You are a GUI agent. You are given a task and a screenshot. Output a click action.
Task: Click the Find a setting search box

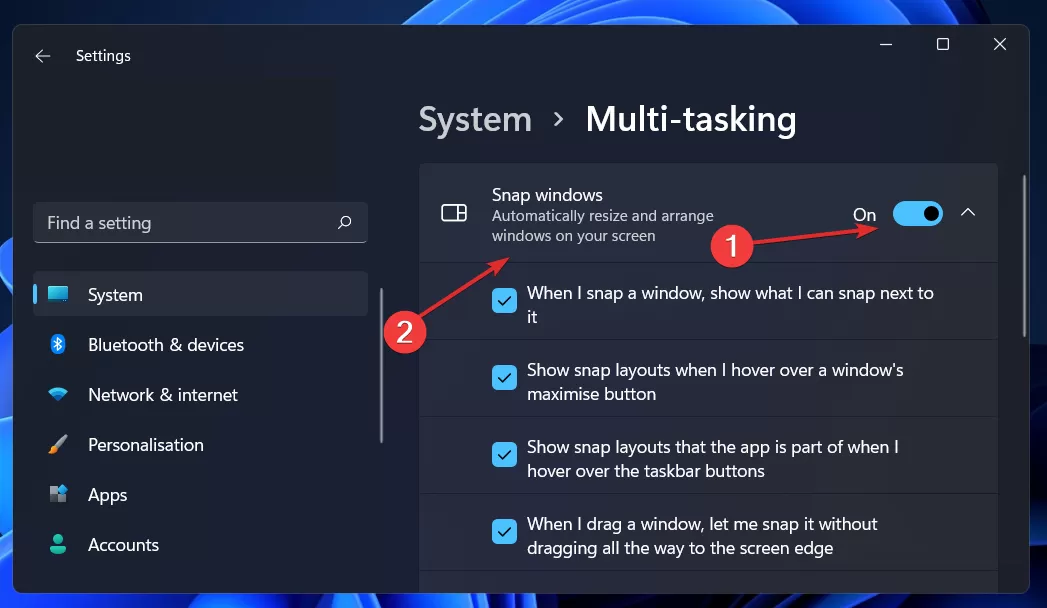[200, 222]
